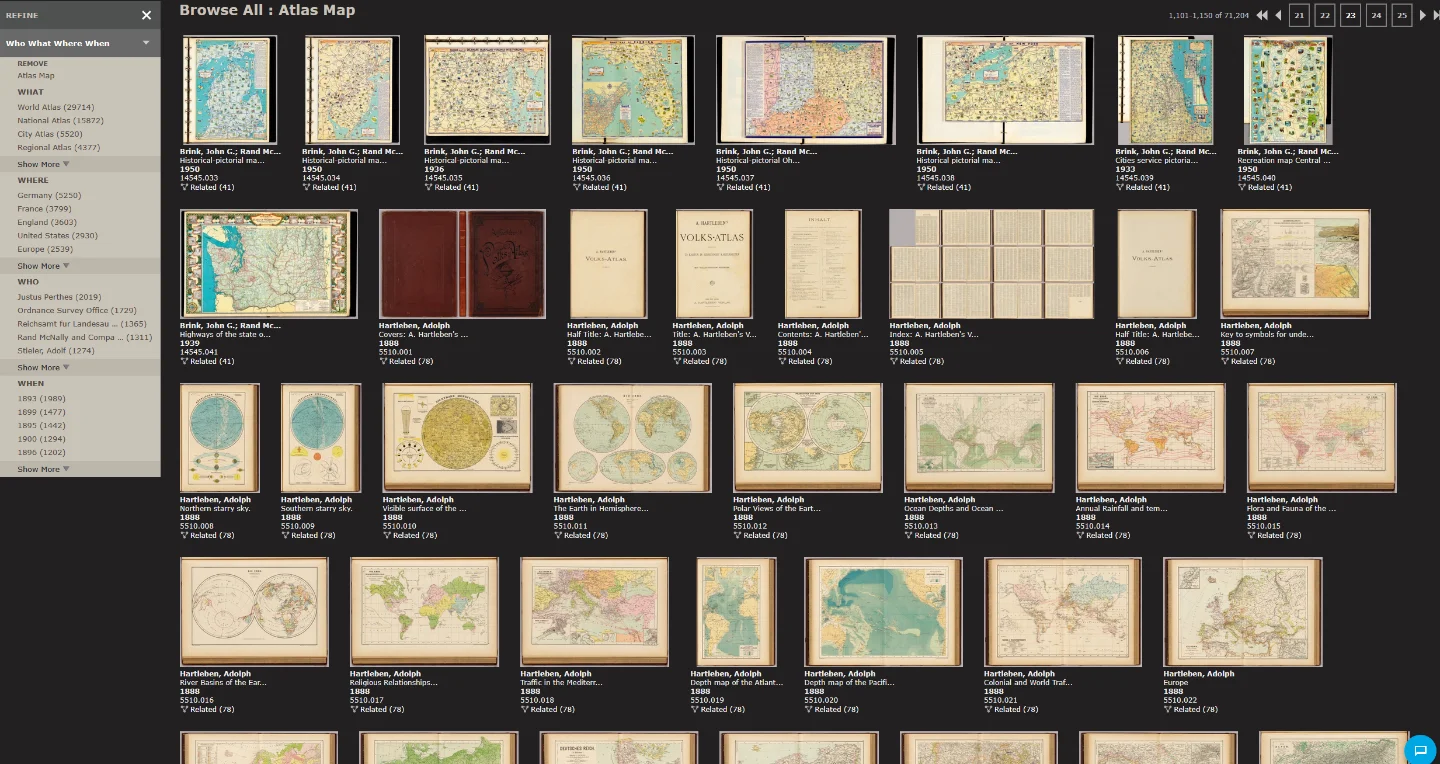Open Northern starry sky thumbnail
1440x764 pixels.
[x=220, y=438]
